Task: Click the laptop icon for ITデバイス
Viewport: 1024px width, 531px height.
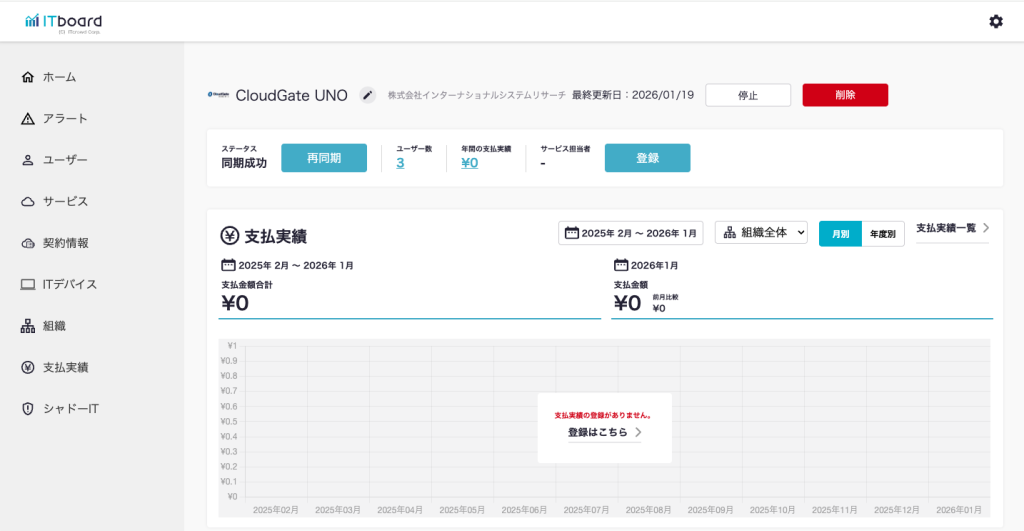Action: tap(28, 284)
